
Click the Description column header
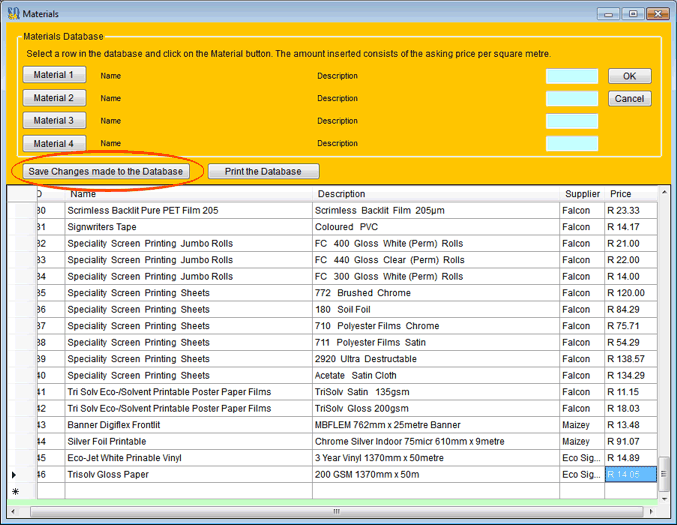click(x=341, y=194)
